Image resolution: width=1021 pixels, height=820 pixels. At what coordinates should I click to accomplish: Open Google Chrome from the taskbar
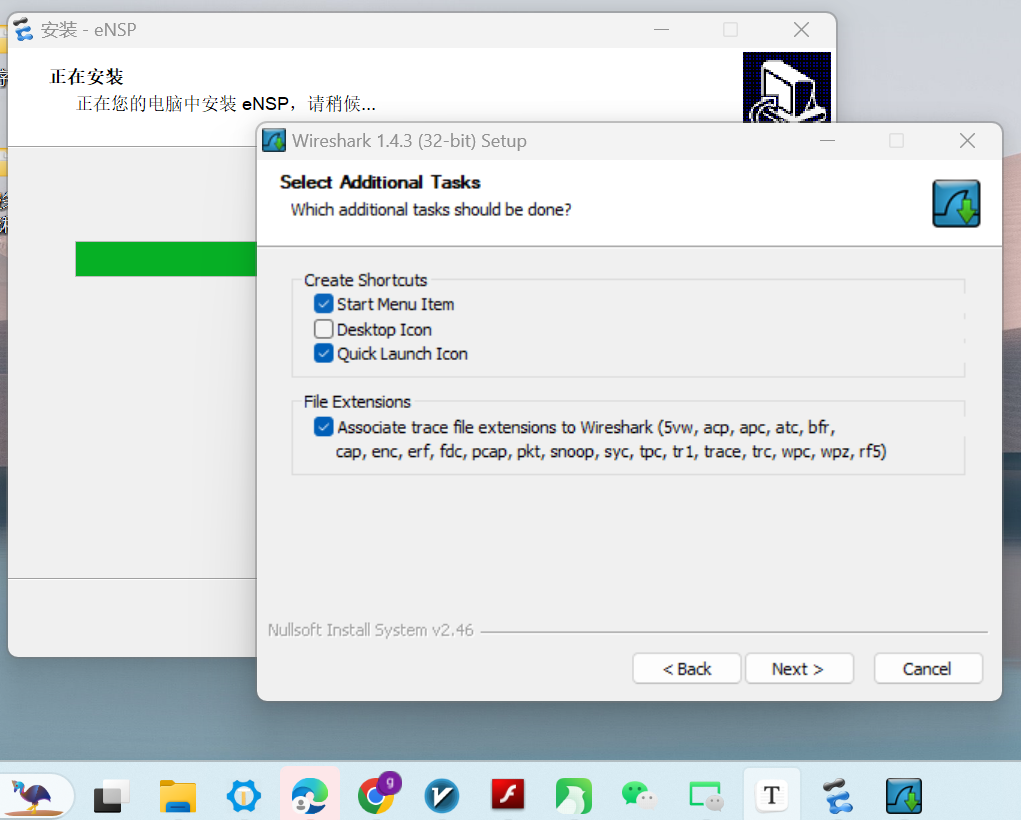[x=376, y=796]
